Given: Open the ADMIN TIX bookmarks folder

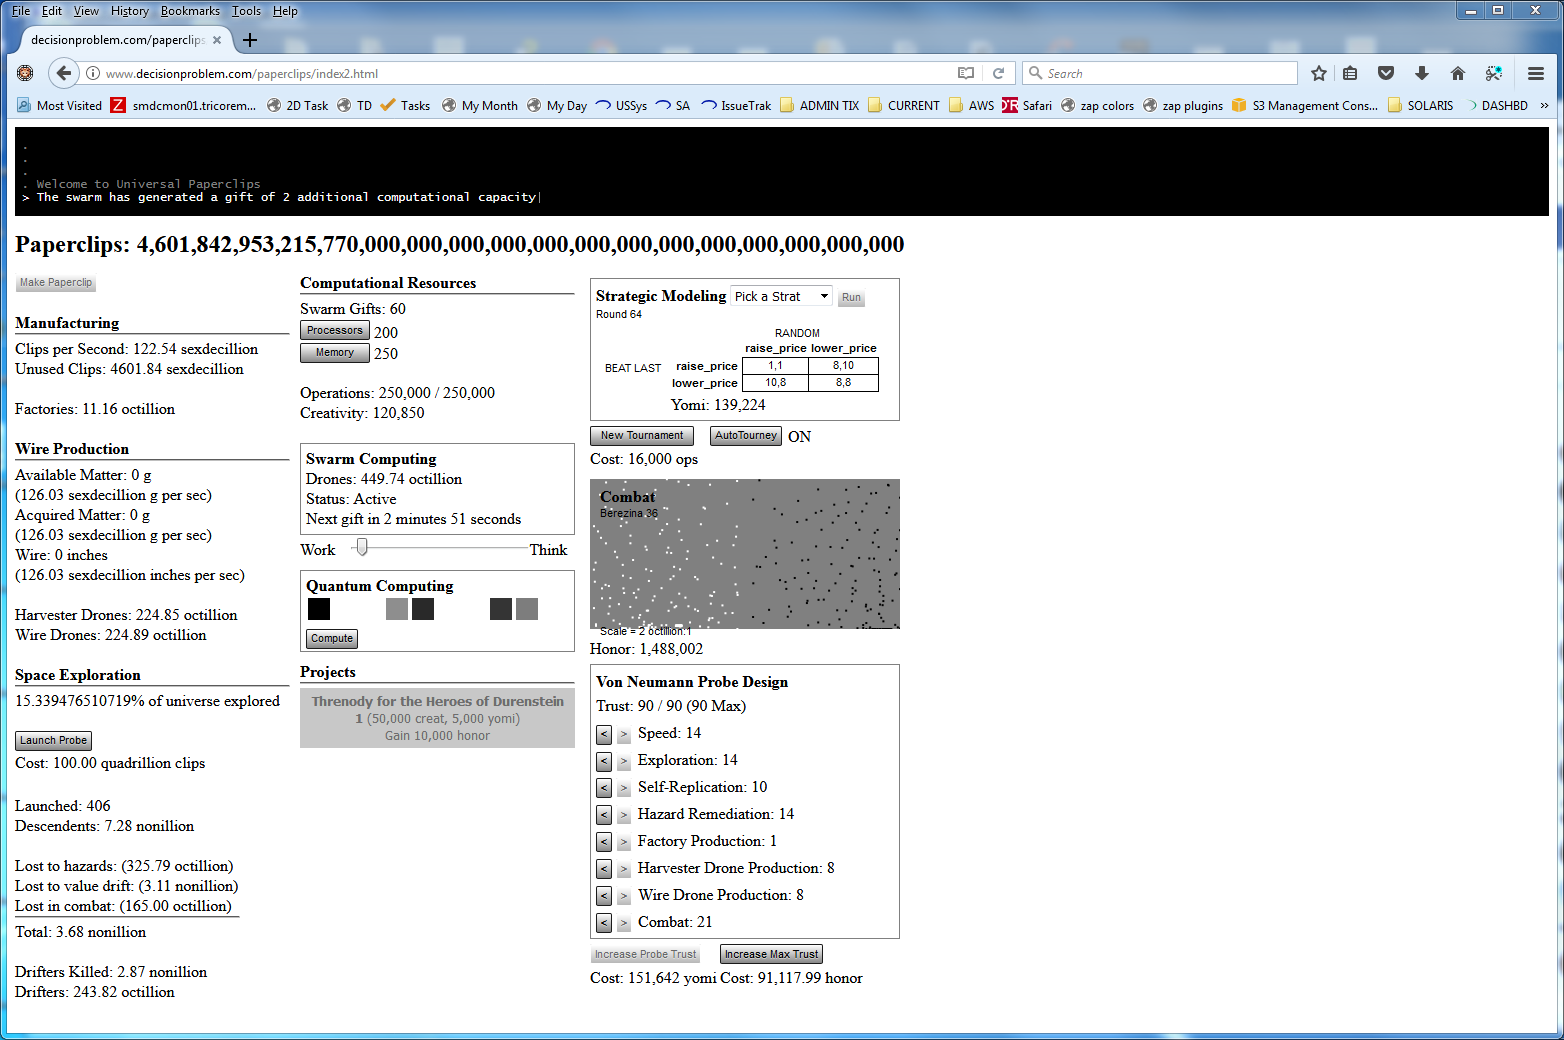Looking at the screenshot, I should pos(819,105).
